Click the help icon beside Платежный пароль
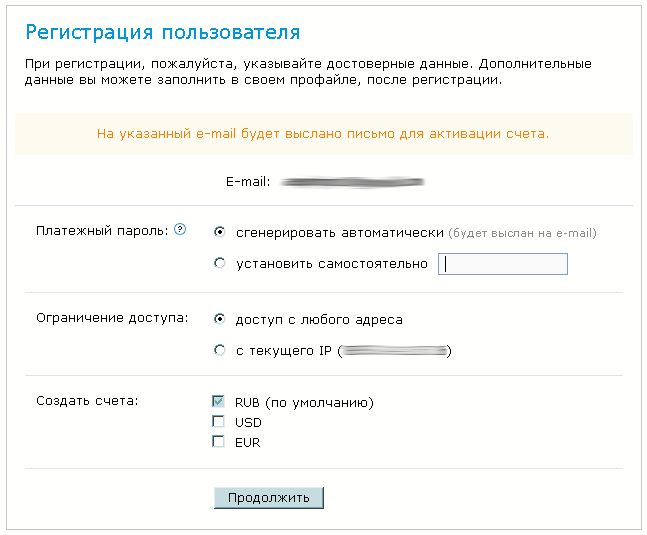Viewport: 647px width, 535px height. coord(180,230)
